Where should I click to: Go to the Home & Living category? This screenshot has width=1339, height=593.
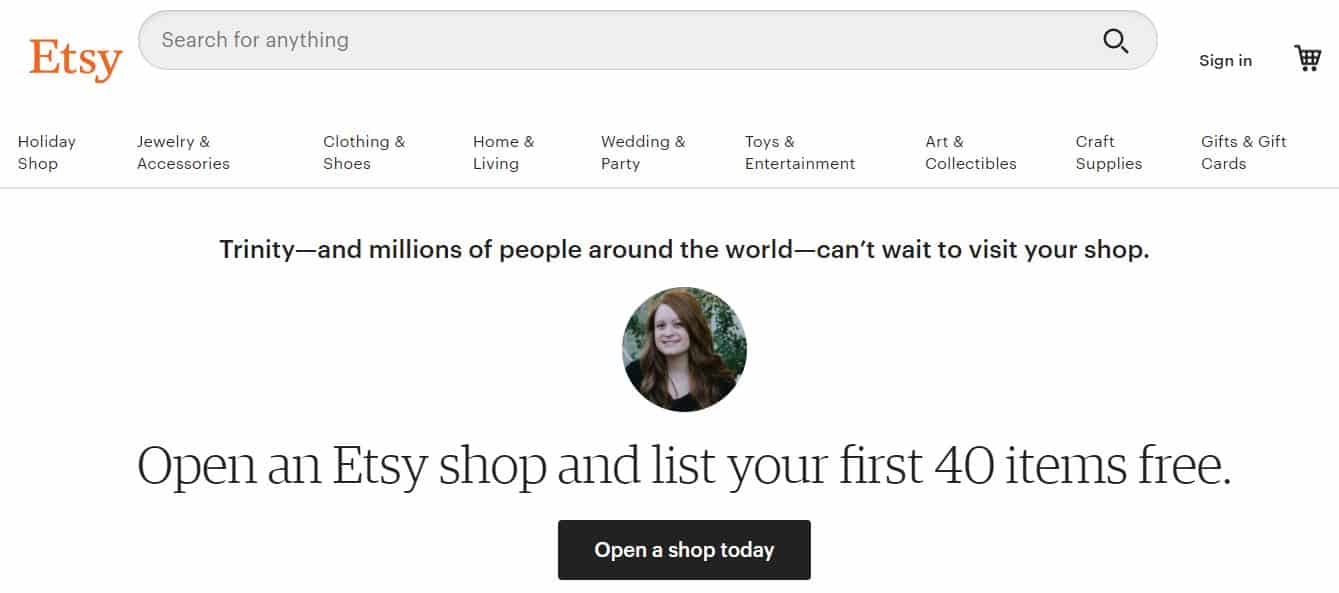pyautogui.click(x=503, y=153)
